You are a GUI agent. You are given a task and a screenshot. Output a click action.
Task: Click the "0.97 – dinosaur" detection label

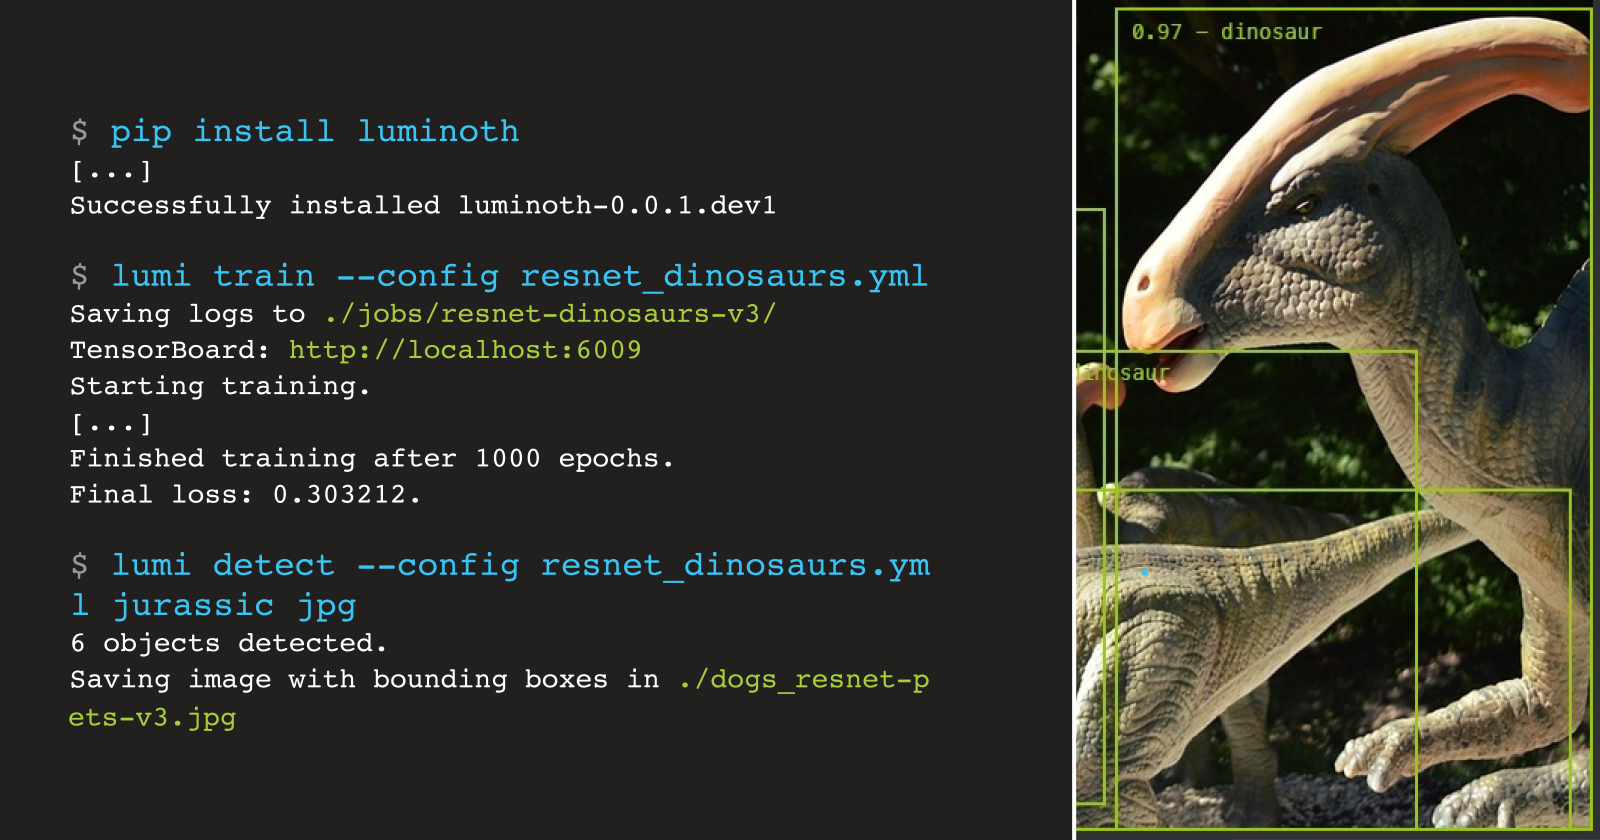click(x=1226, y=32)
